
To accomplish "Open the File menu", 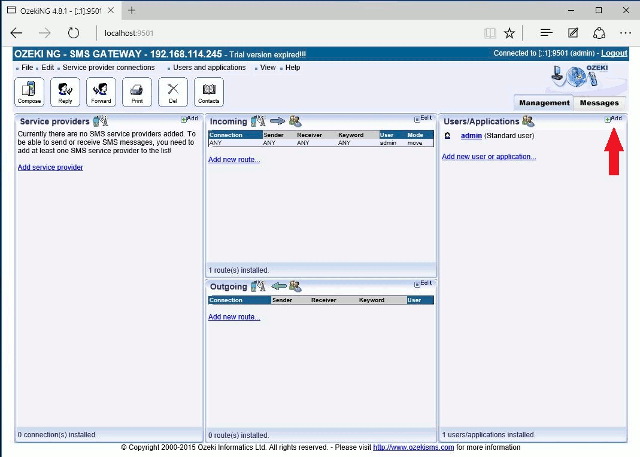I will (x=27, y=67).
